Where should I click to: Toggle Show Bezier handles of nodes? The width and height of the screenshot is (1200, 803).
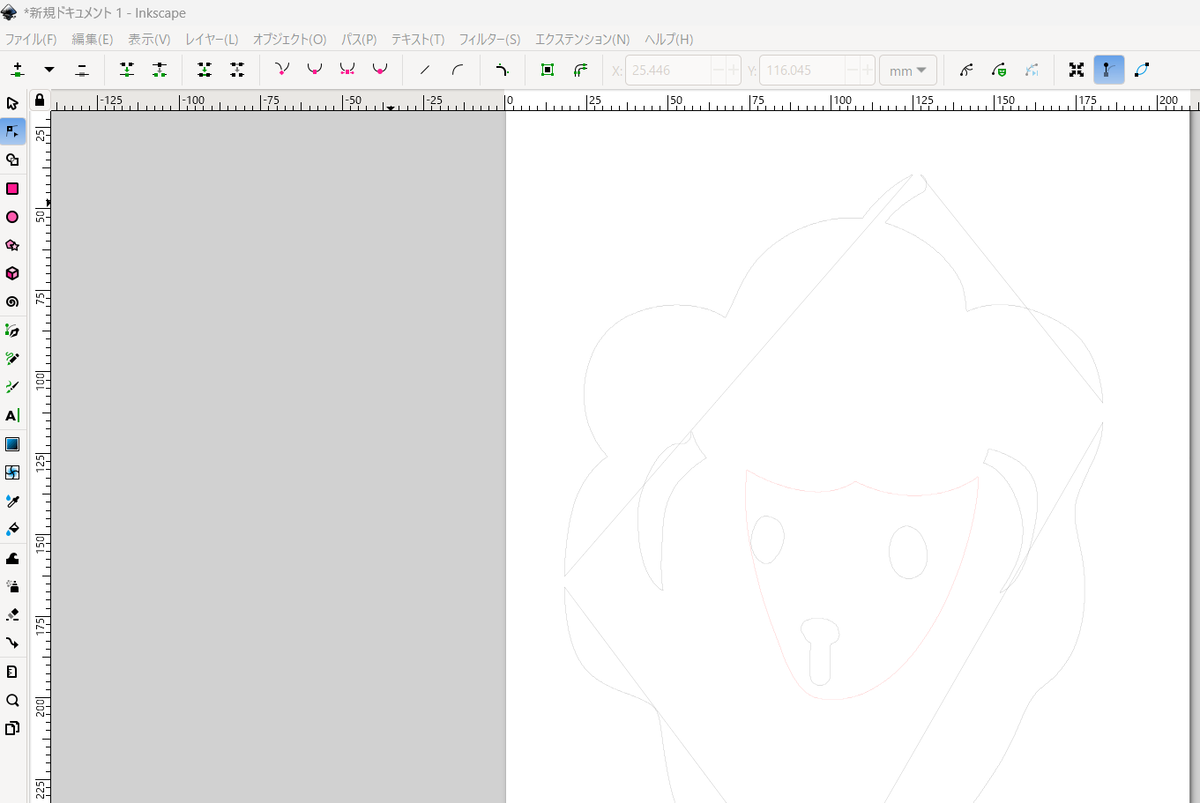[1109, 70]
